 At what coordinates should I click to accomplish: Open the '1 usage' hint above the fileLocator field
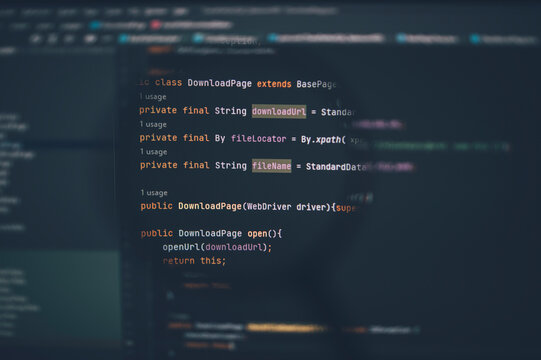153,124
